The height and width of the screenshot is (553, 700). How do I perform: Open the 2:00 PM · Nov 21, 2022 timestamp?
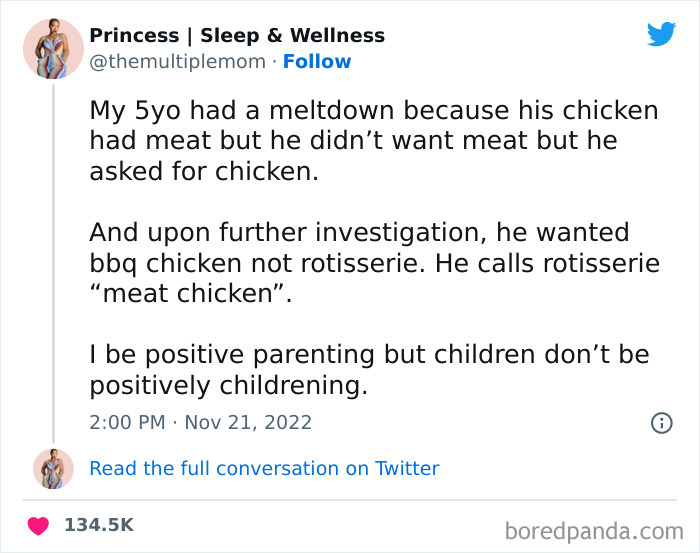point(201,422)
